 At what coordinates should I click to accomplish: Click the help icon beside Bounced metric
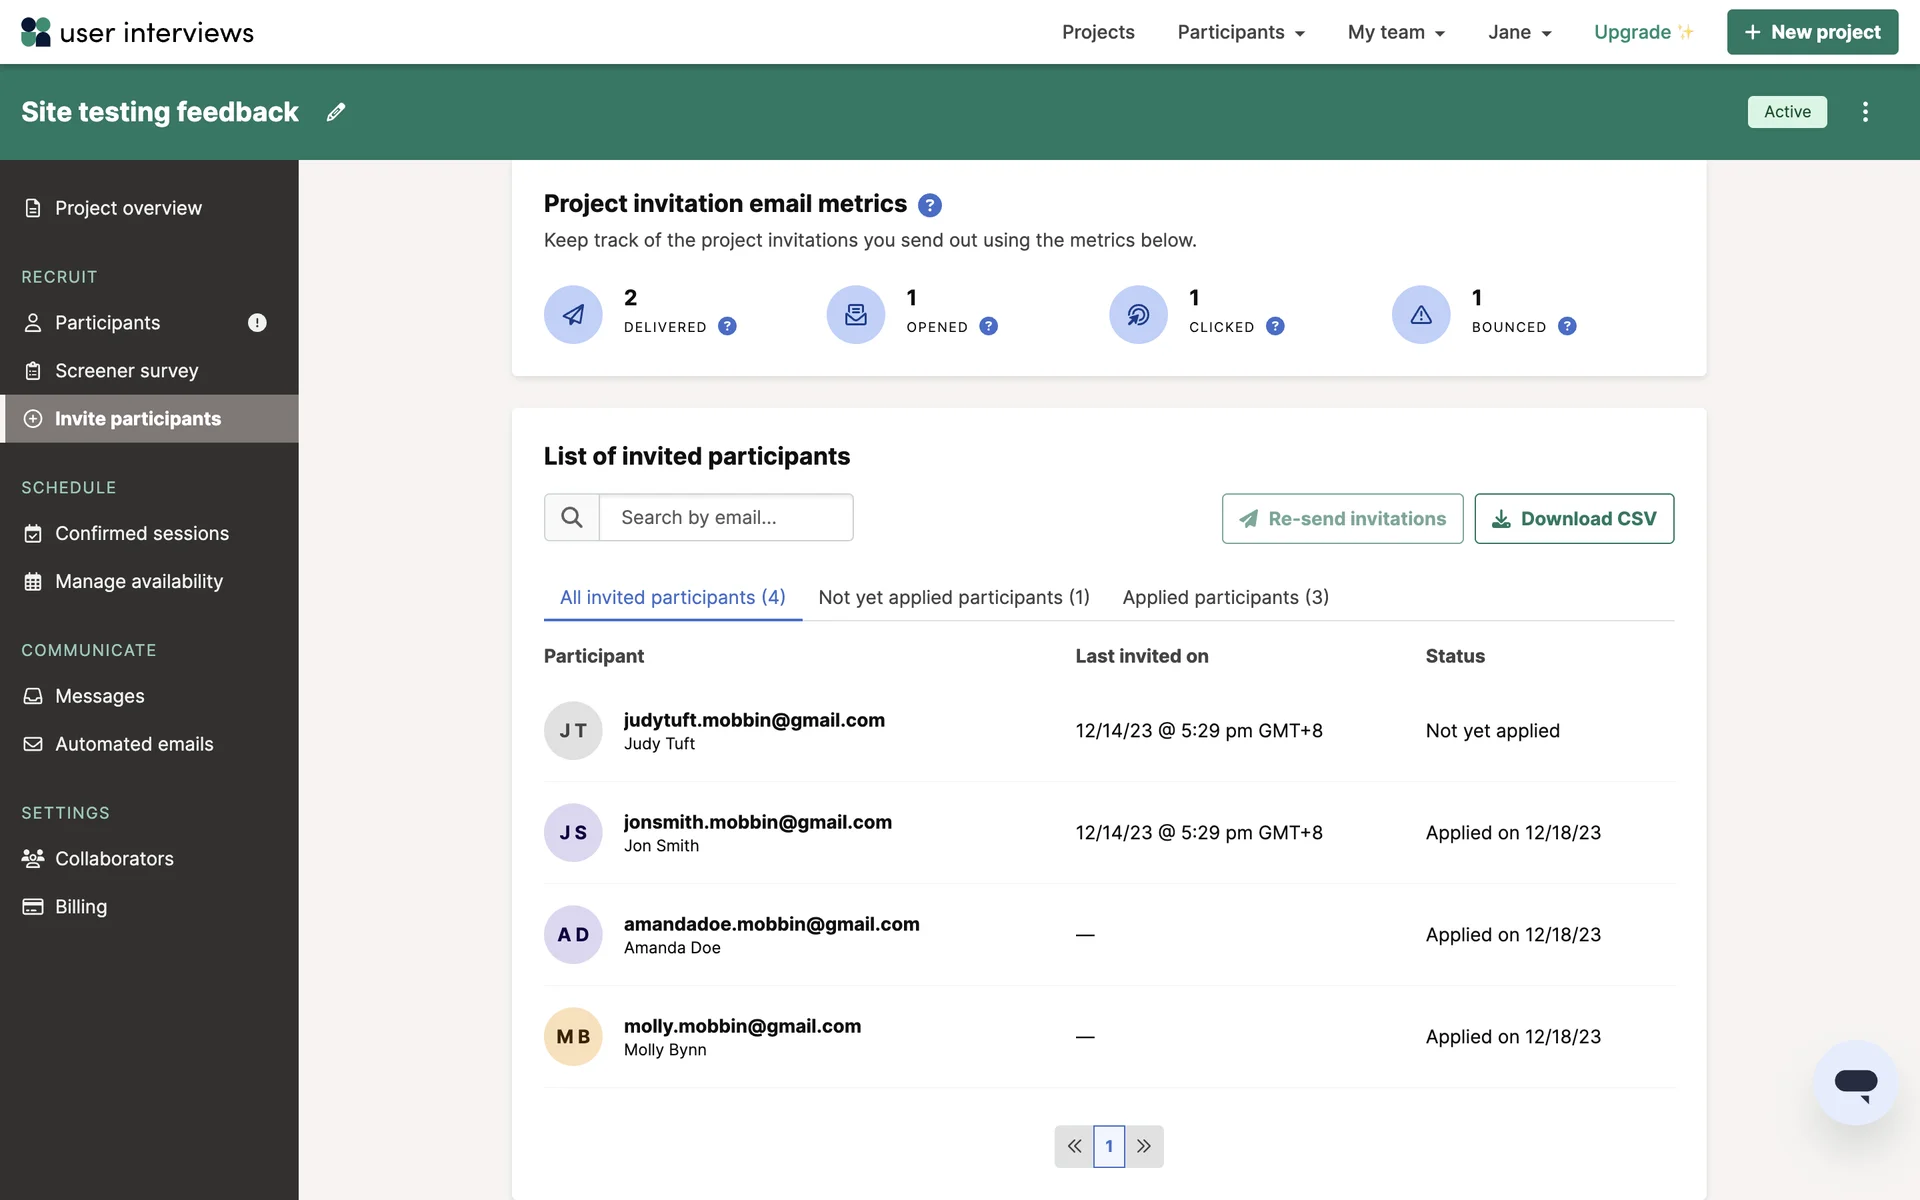pos(1567,326)
